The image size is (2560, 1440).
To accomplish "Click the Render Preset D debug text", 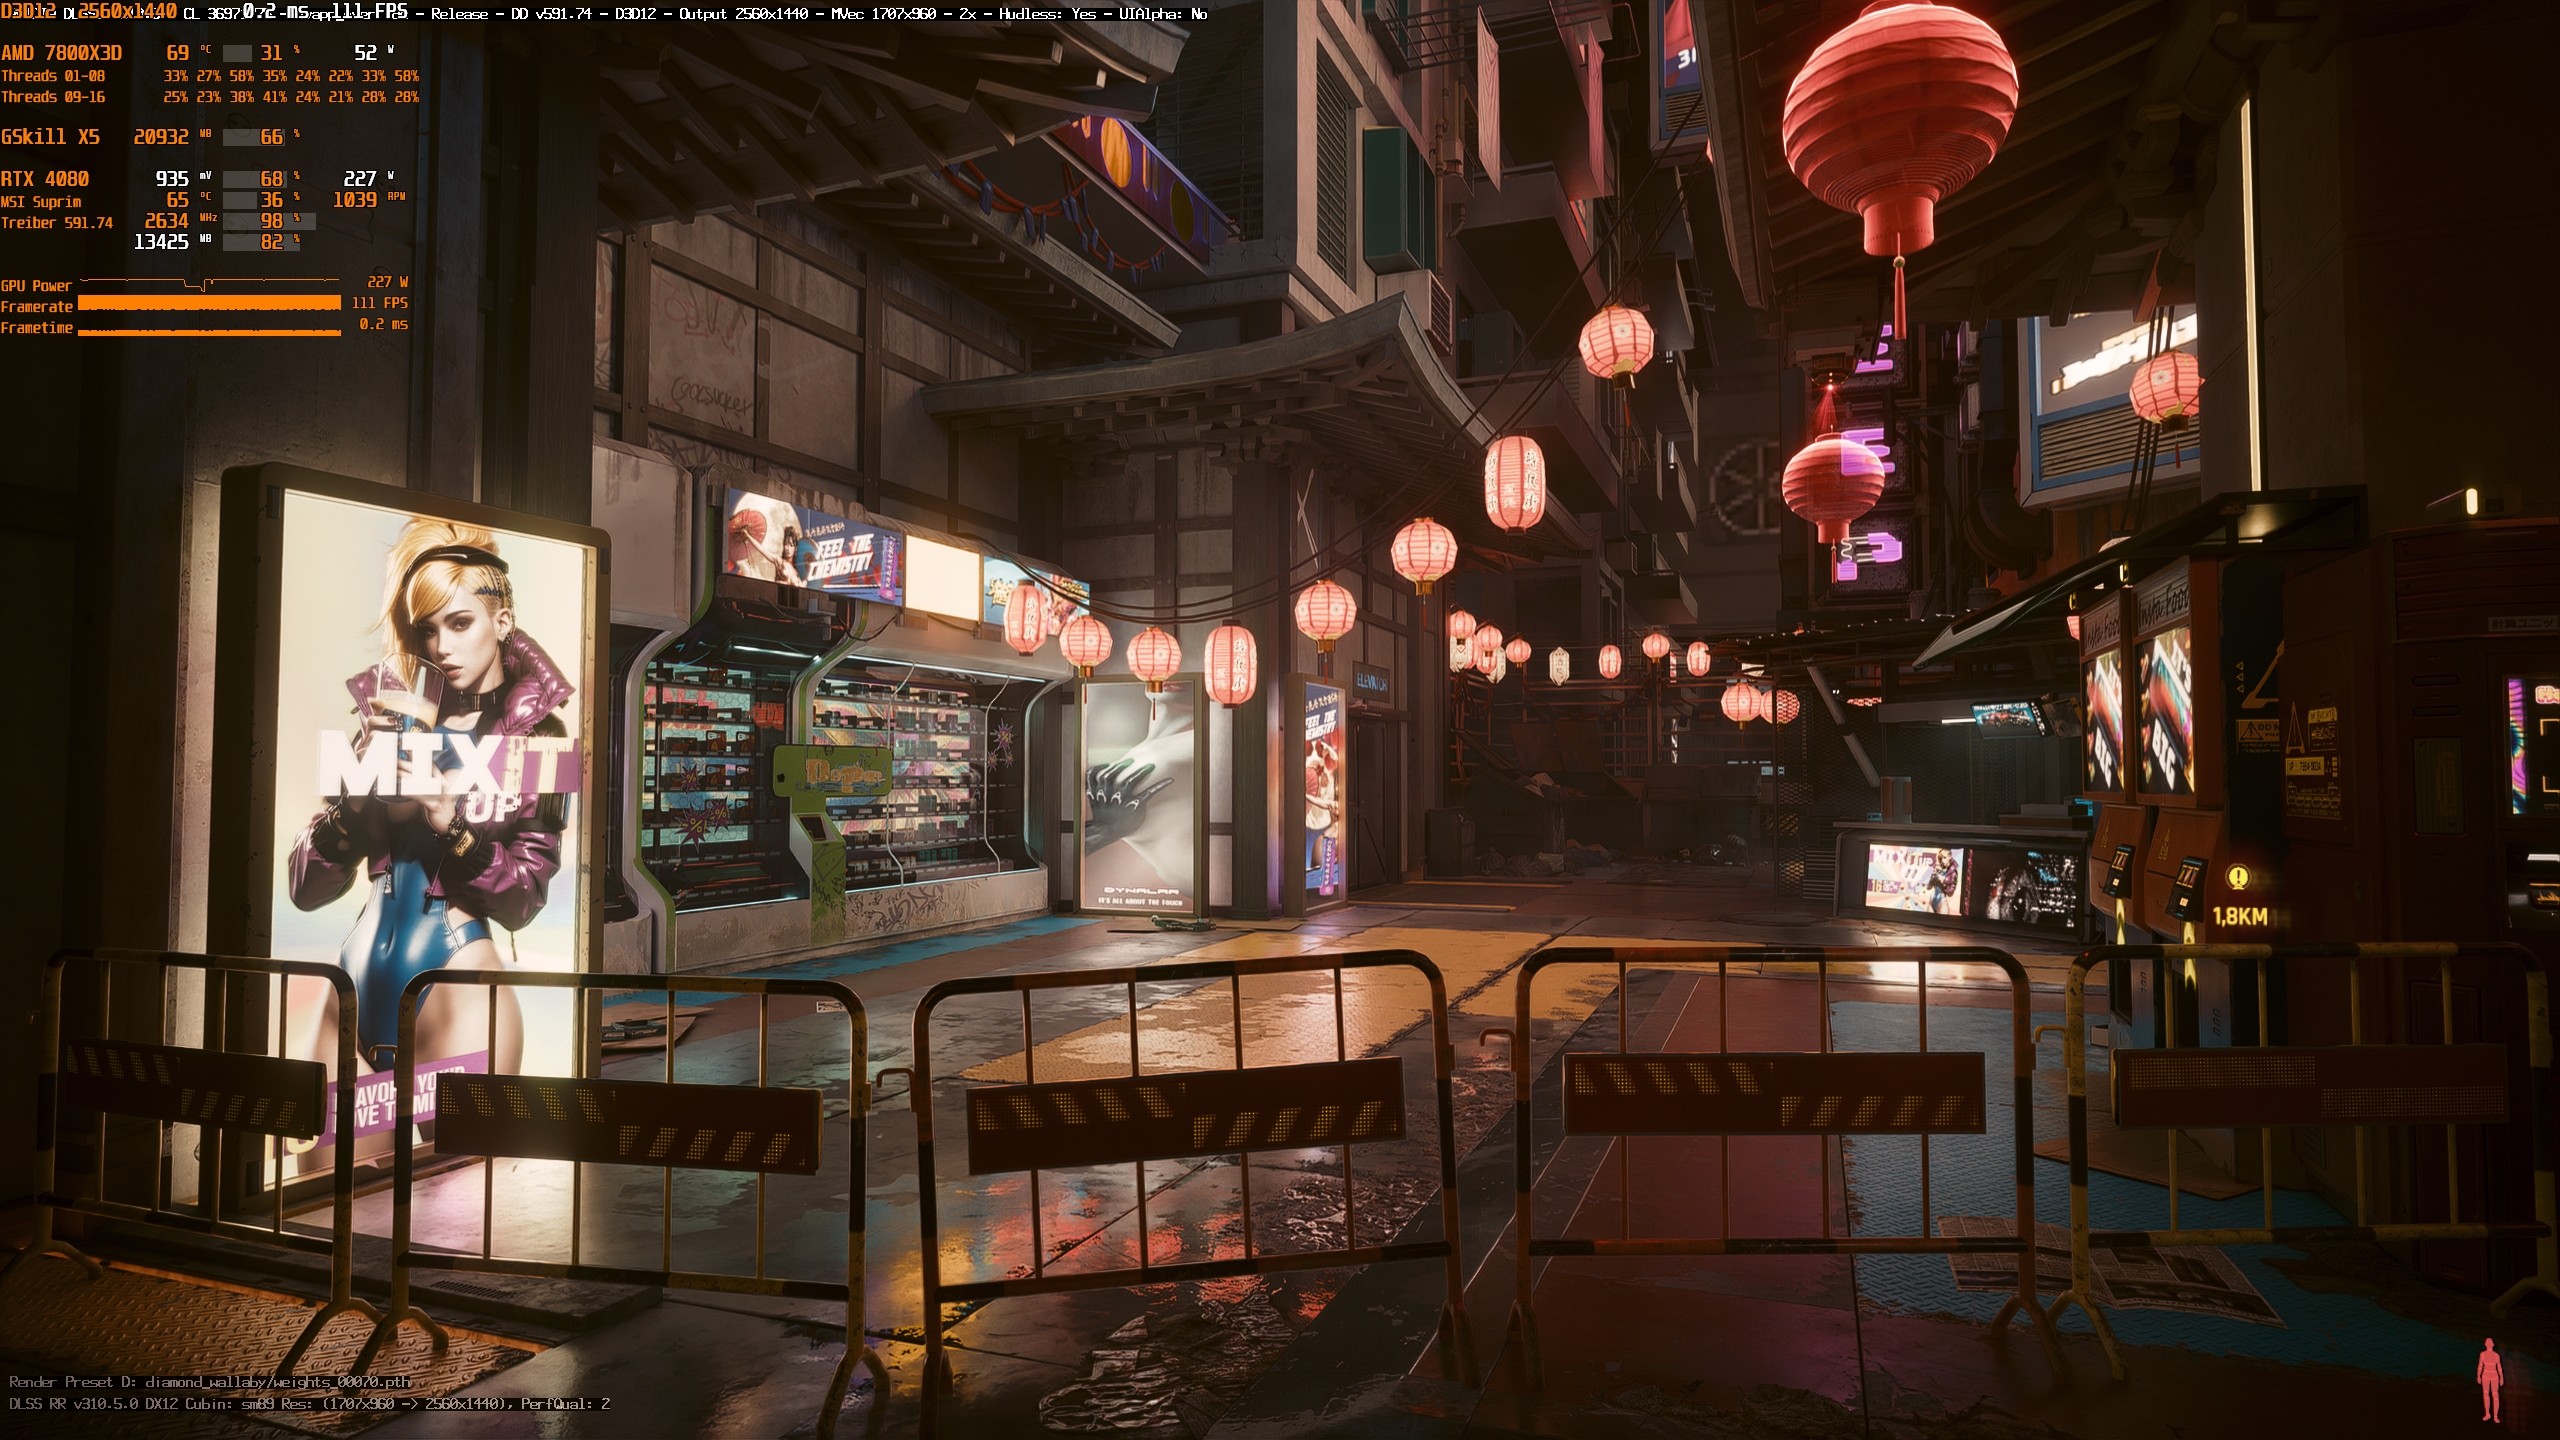I will pos(210,1382).
